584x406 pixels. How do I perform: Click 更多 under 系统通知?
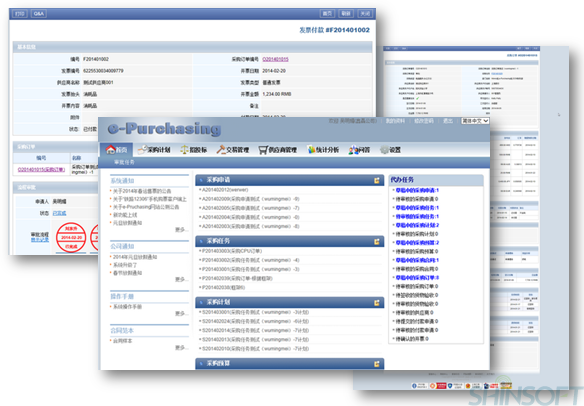181,230
